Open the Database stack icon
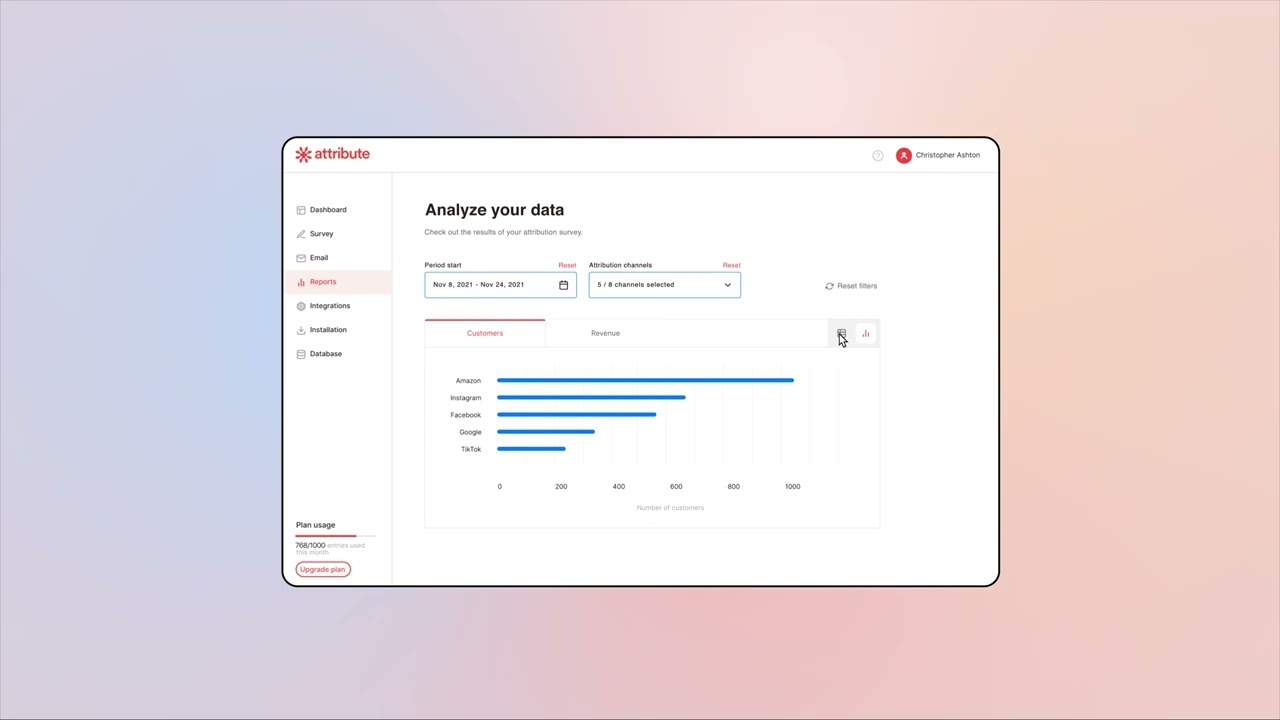This screenshot has height=720, width=1280. coord(301,353)
